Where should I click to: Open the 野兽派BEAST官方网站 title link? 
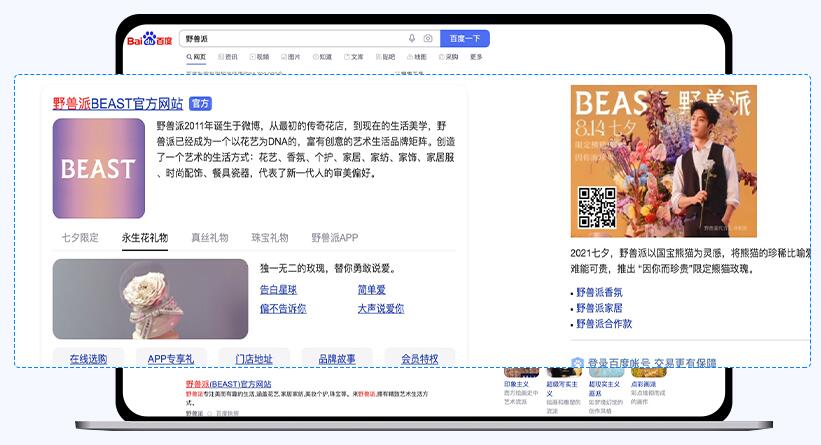point(118,104)
